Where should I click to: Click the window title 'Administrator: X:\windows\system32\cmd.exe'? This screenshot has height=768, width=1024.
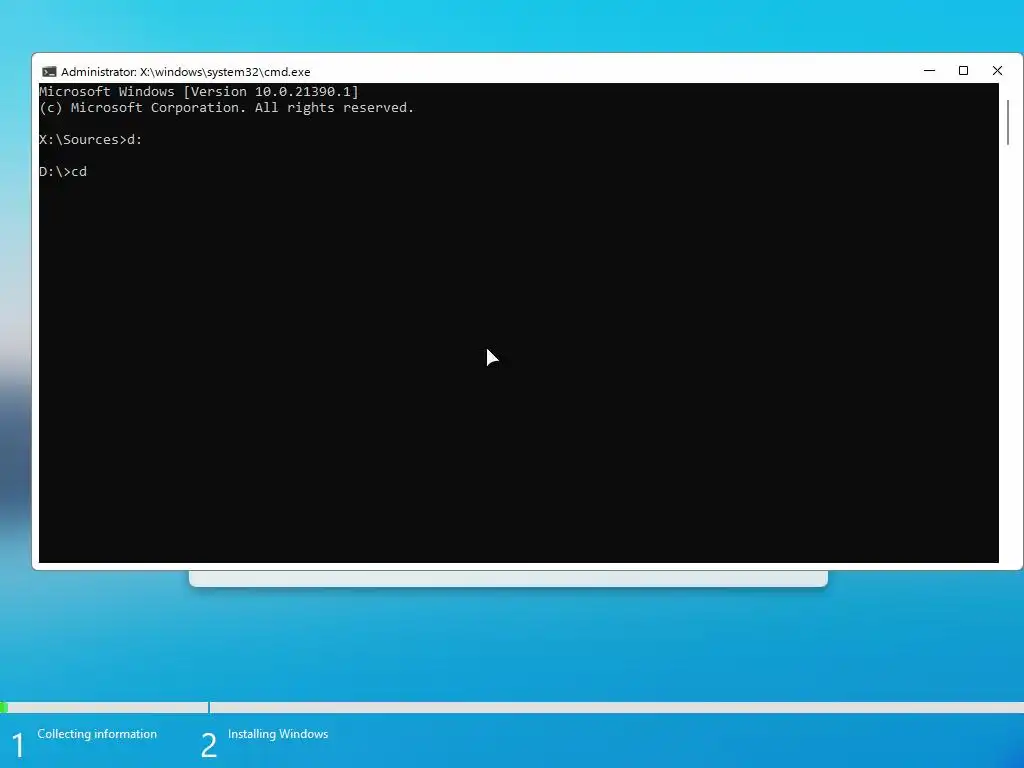[185, 72]
